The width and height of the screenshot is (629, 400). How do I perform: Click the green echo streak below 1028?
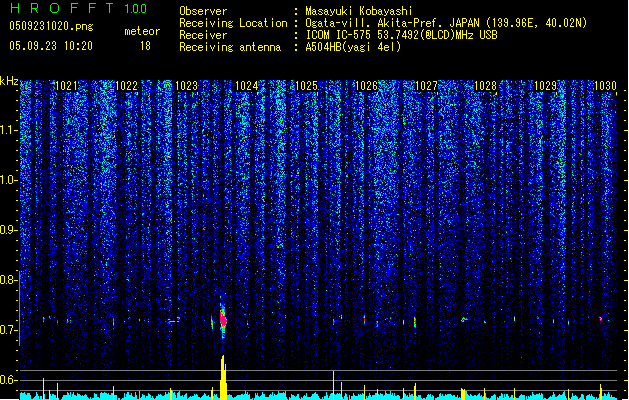(x=465, y=320)
